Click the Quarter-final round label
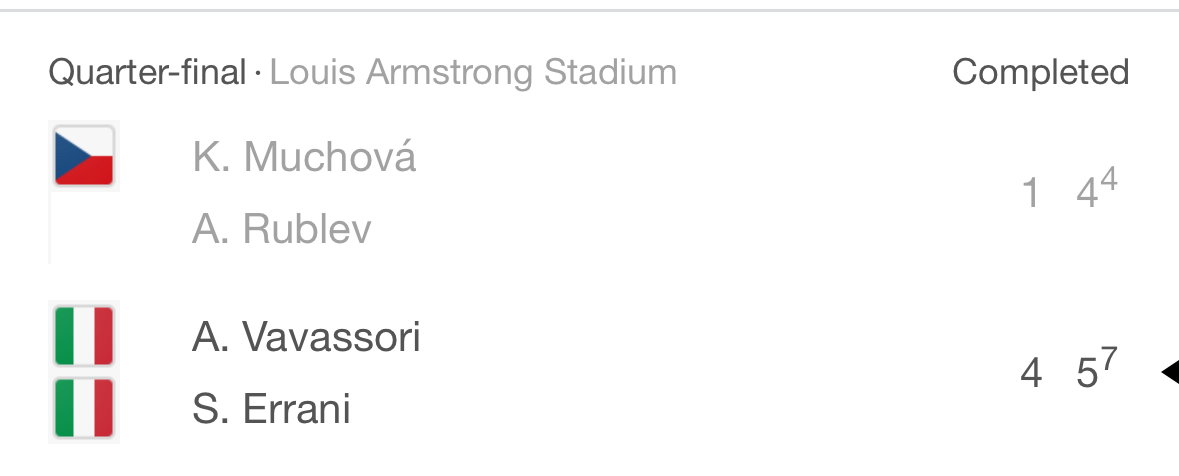Viewport: 1179px width, 476px height. [147, 72]
